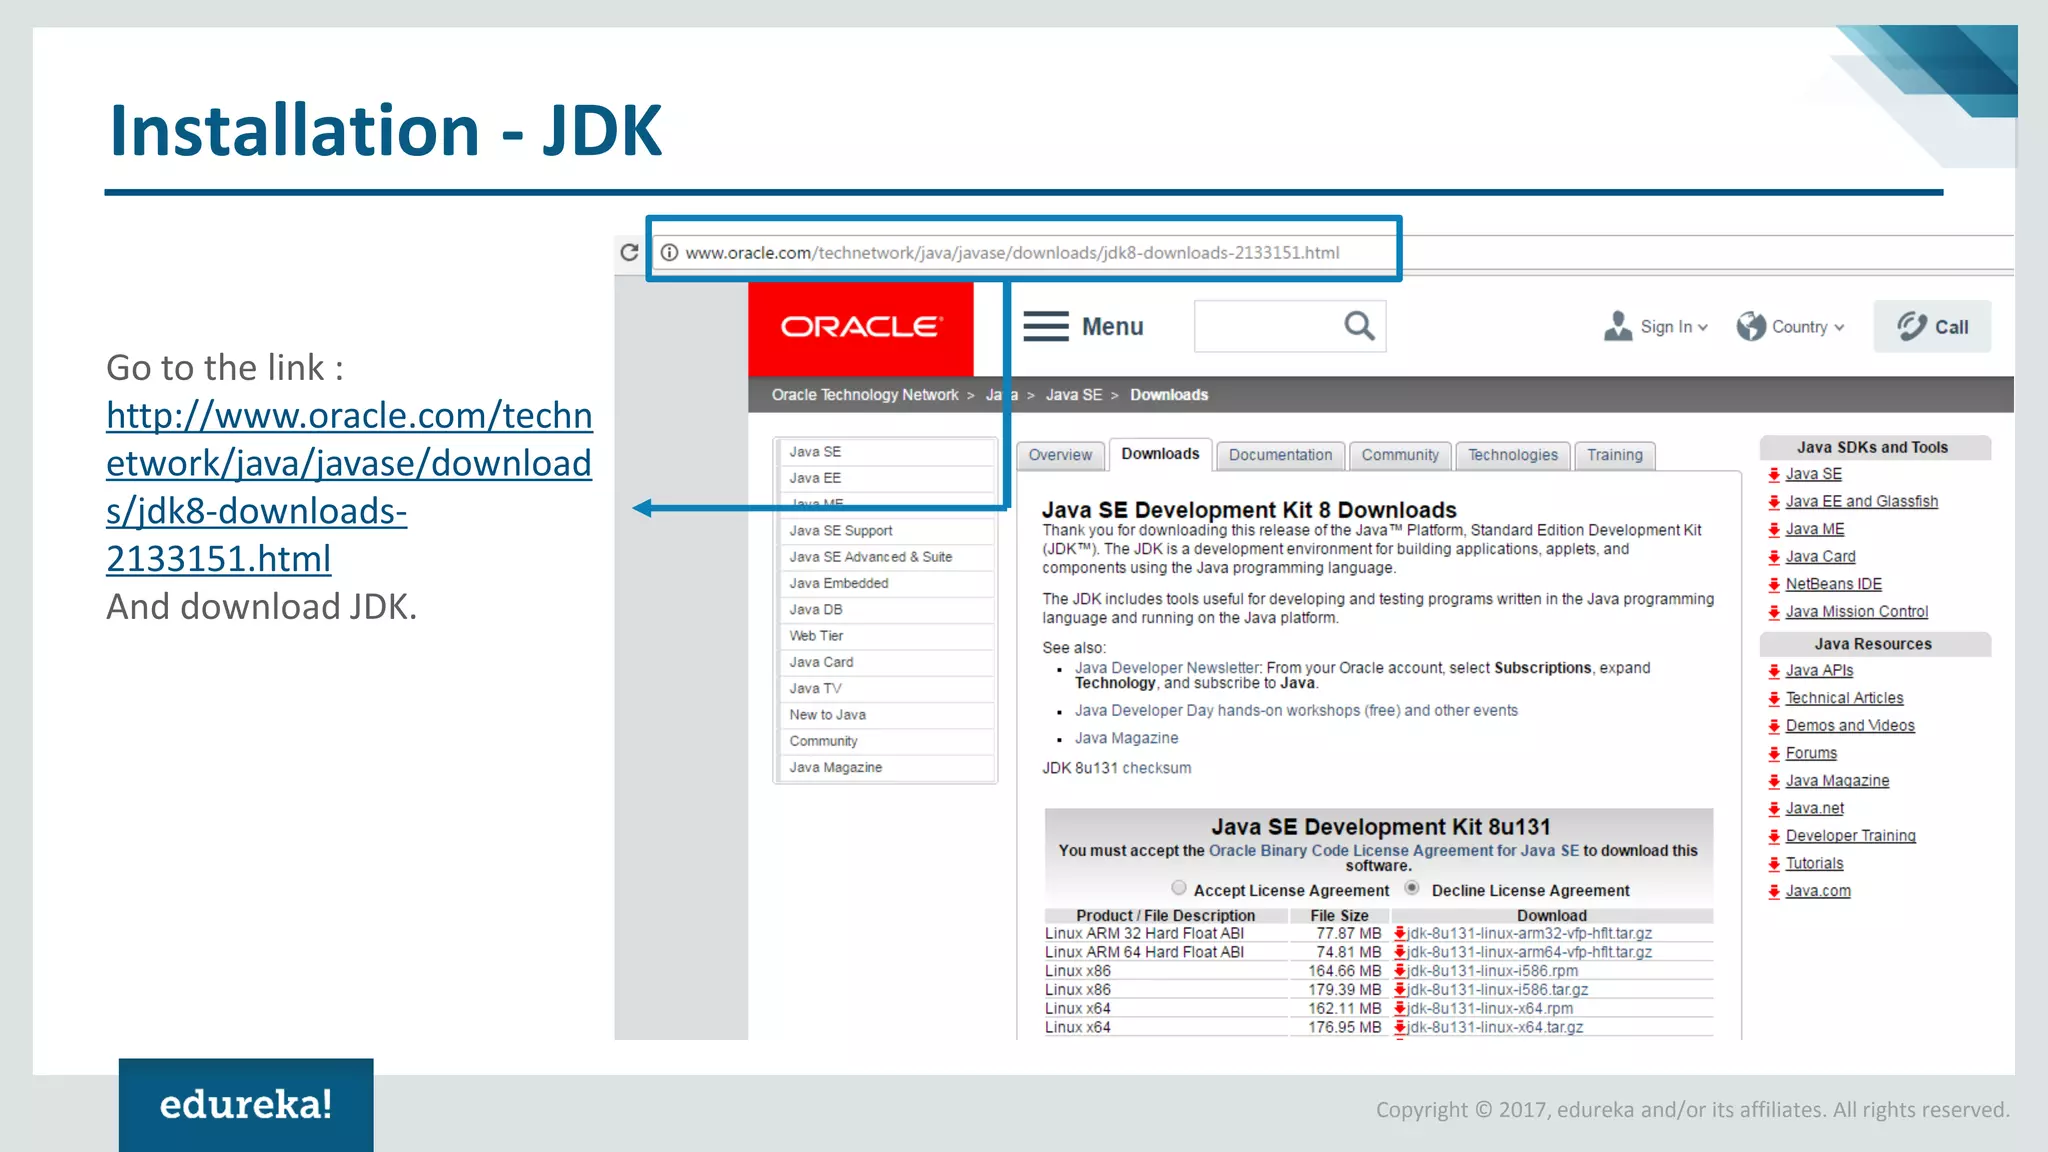Click Java Magazine link under See also
The width and height of the screenshot is (2048, 1152).
[x=1126, y=738]
